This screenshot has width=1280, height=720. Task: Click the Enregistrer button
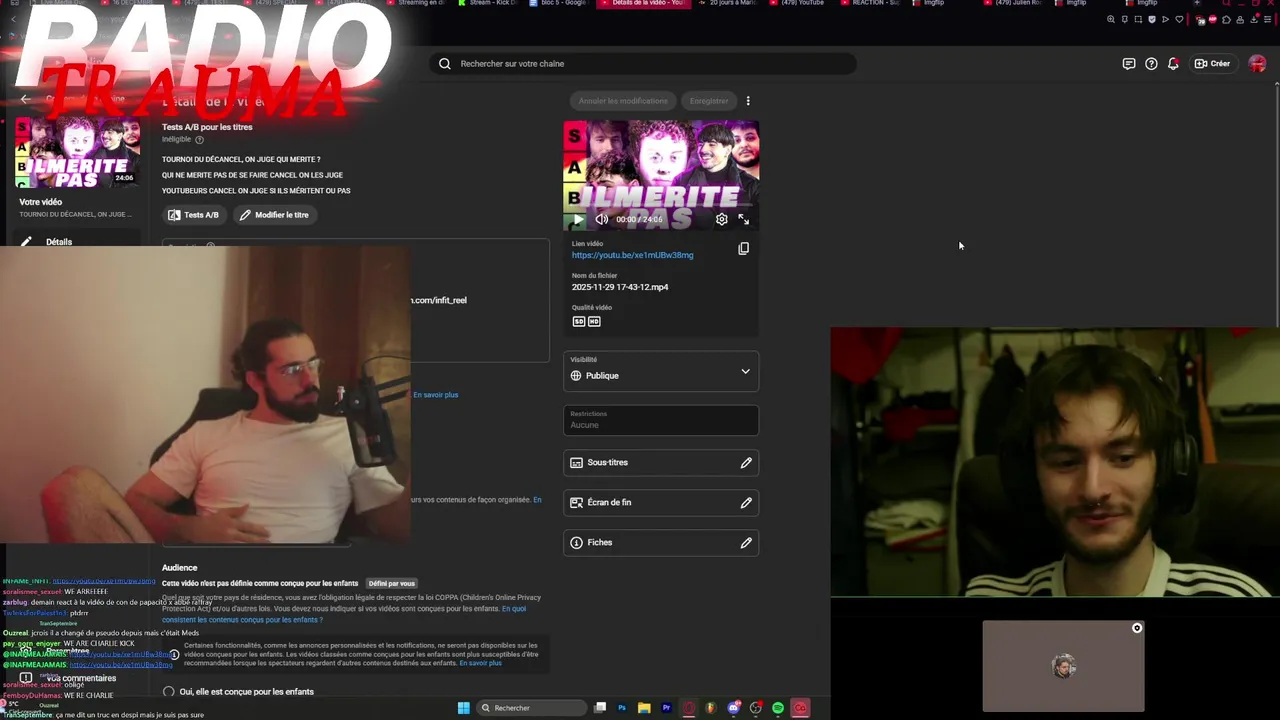coord(709,101)
